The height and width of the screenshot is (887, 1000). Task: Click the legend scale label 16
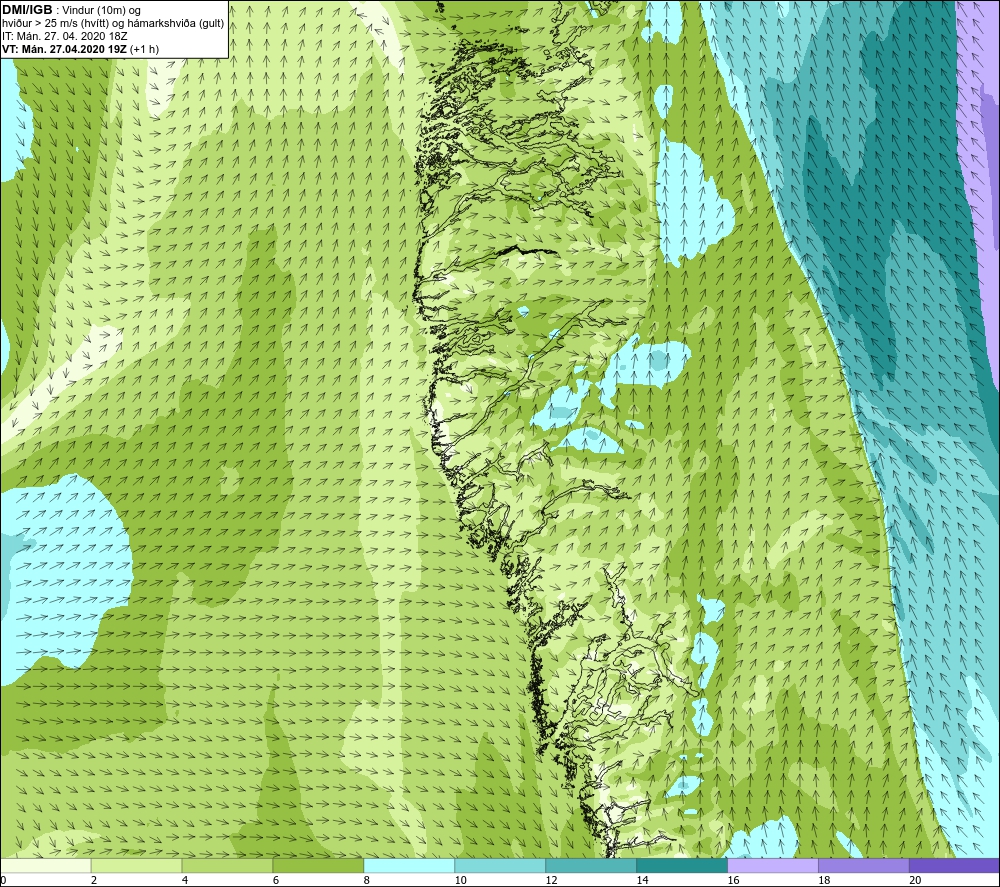point(733,881)
